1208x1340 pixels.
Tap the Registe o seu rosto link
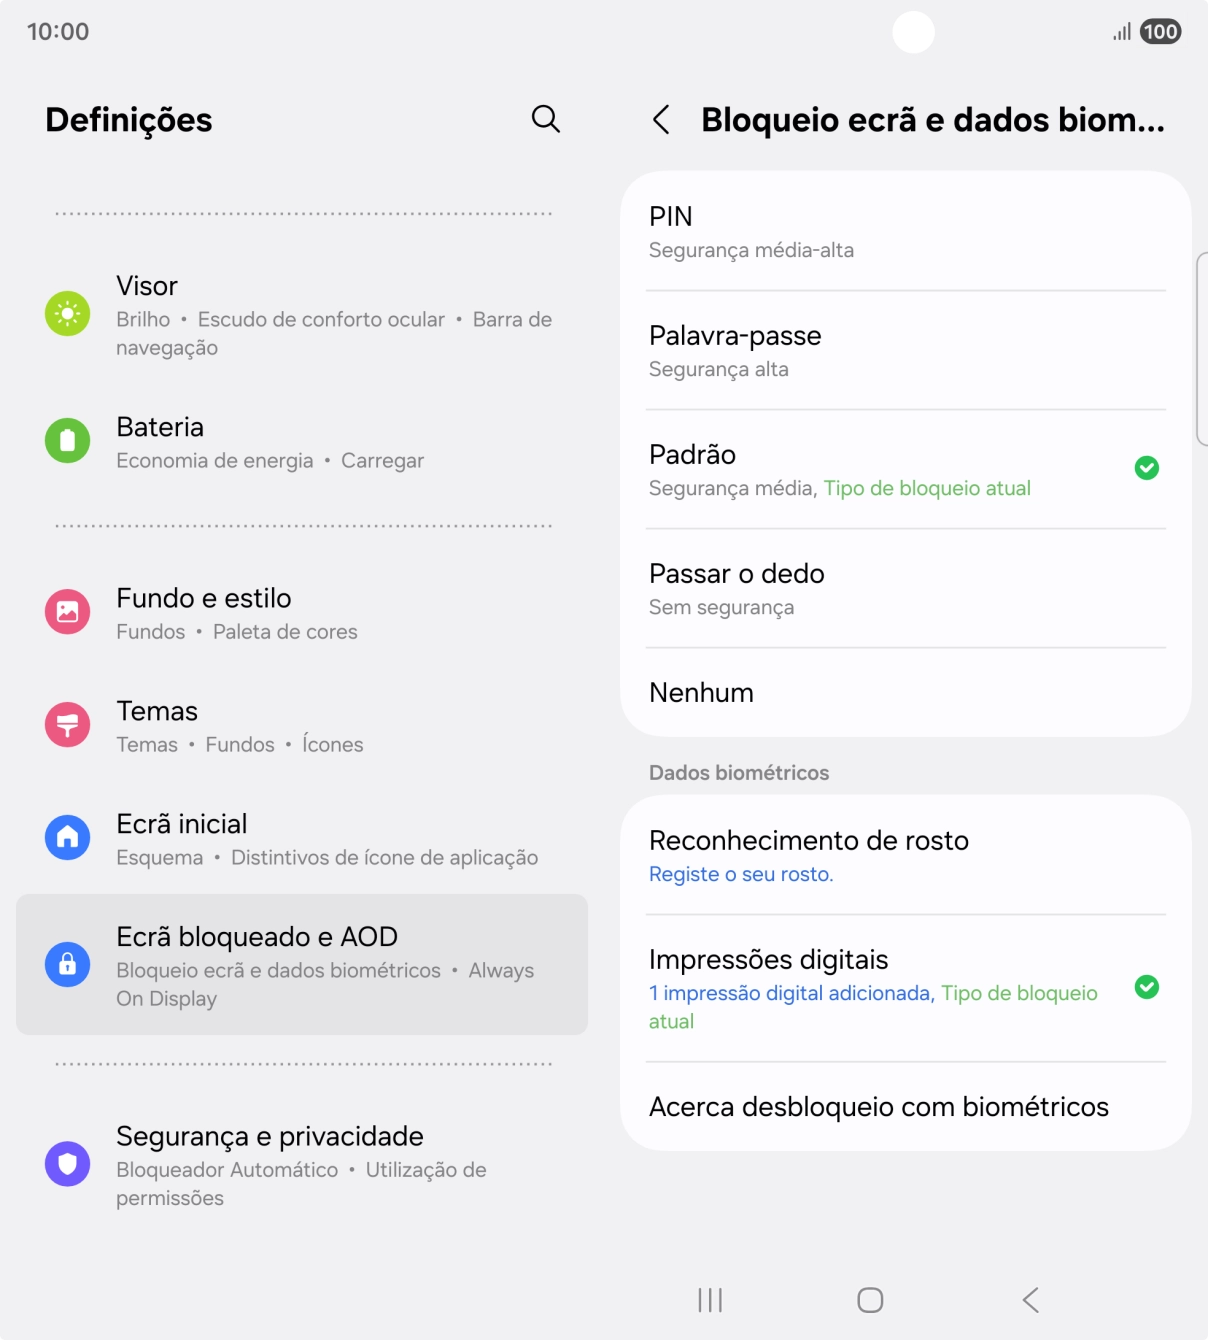tap(741, 874)
